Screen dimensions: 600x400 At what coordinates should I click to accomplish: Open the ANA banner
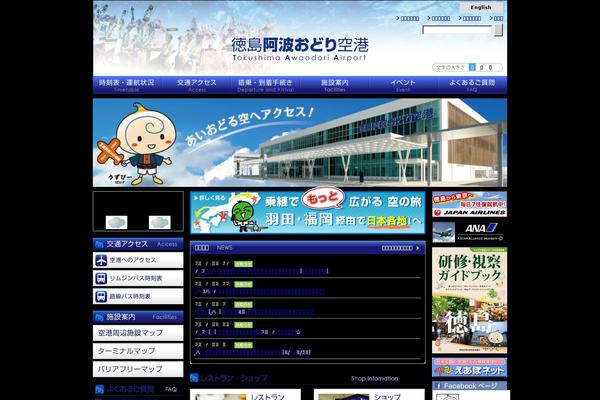click(x=470, y=232)
